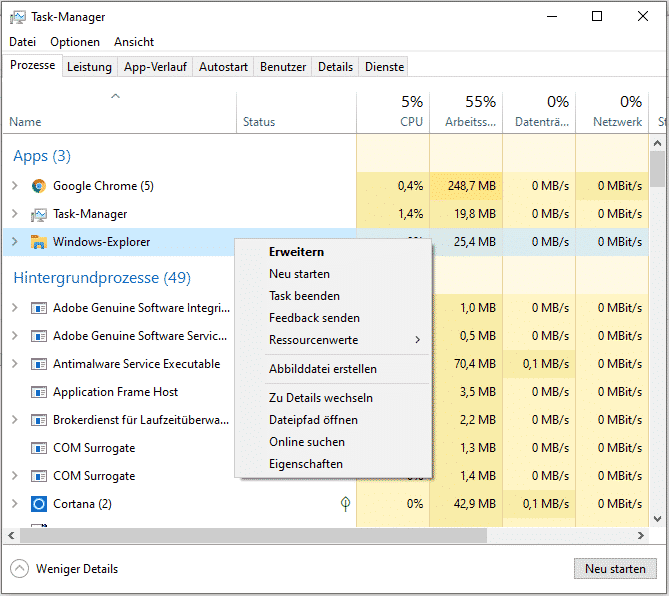Click the Weniger Details arrow circle icon
Image resolution: width=669 pixels, height=596 pixels.
[x=19, y=569]
